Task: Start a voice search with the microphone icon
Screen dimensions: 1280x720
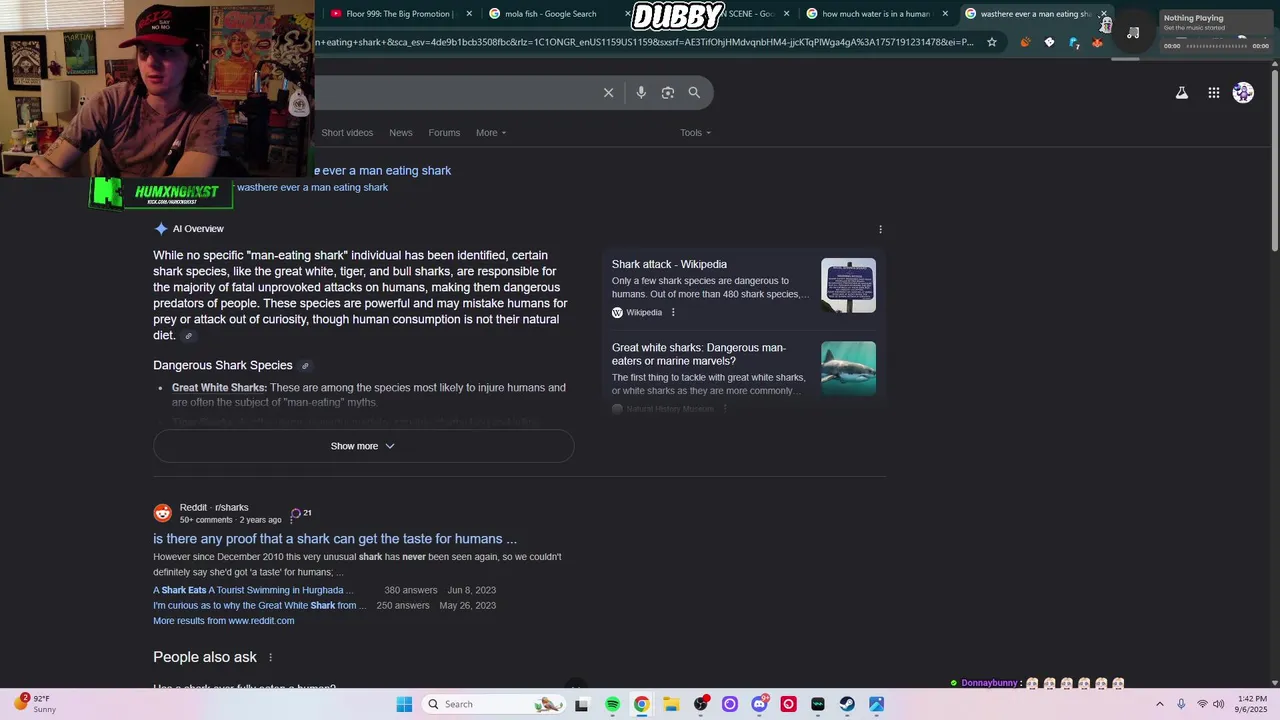Action: (x=641, y=93)
